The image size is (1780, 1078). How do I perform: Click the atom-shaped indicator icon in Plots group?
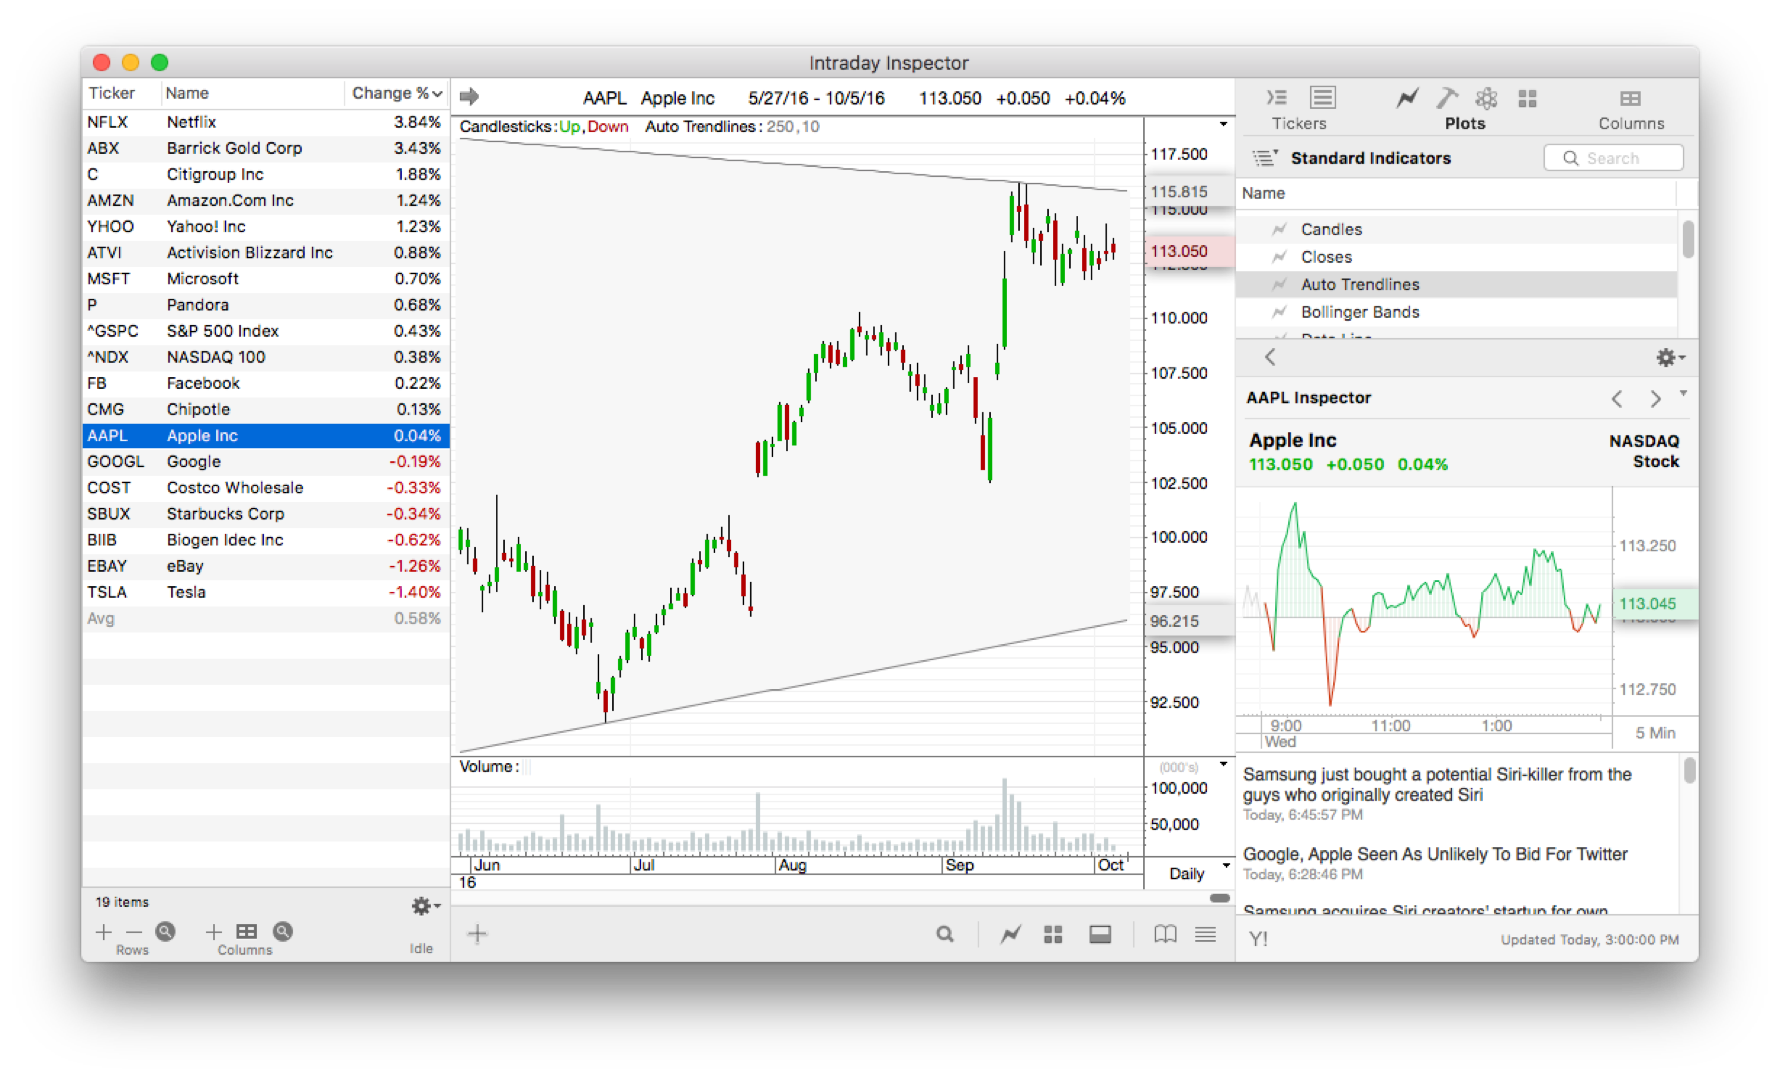coord(1486,97)
